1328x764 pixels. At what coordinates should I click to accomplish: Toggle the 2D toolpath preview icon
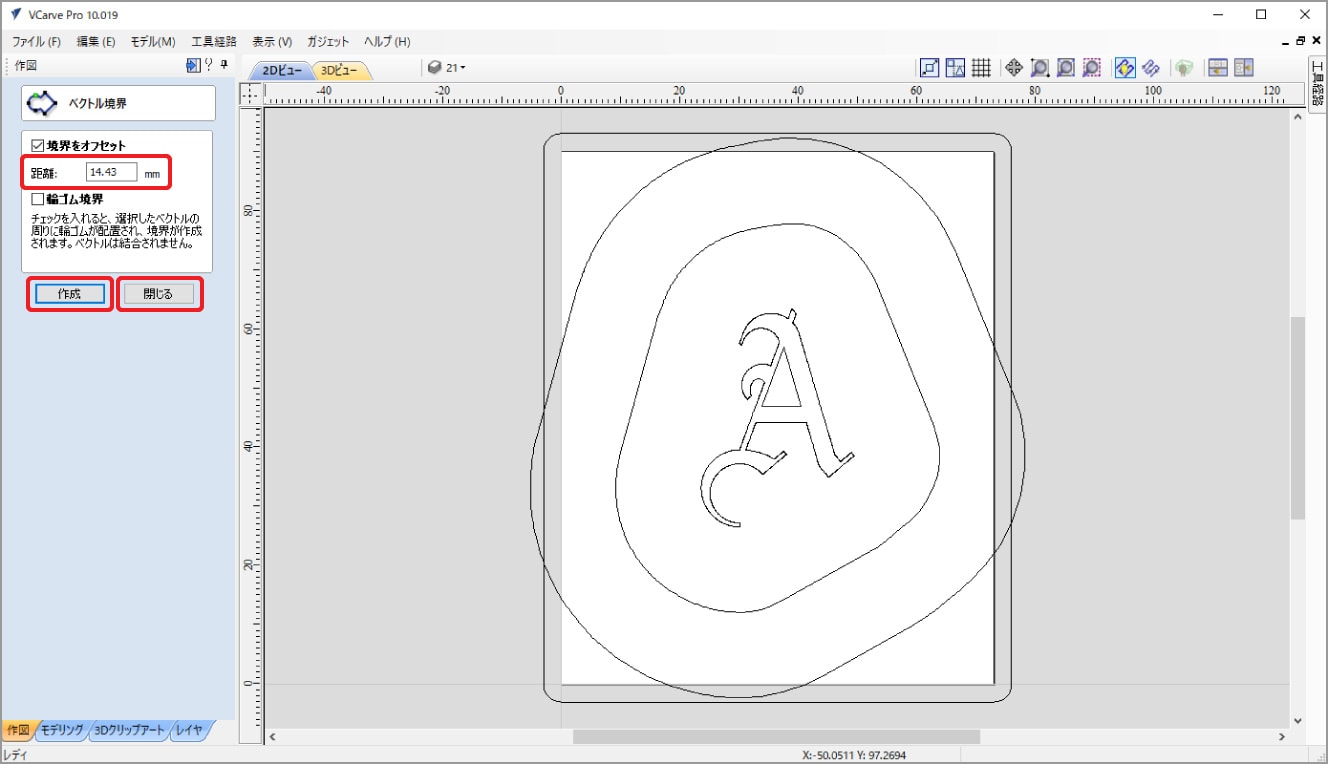[x=1124, y=68]
